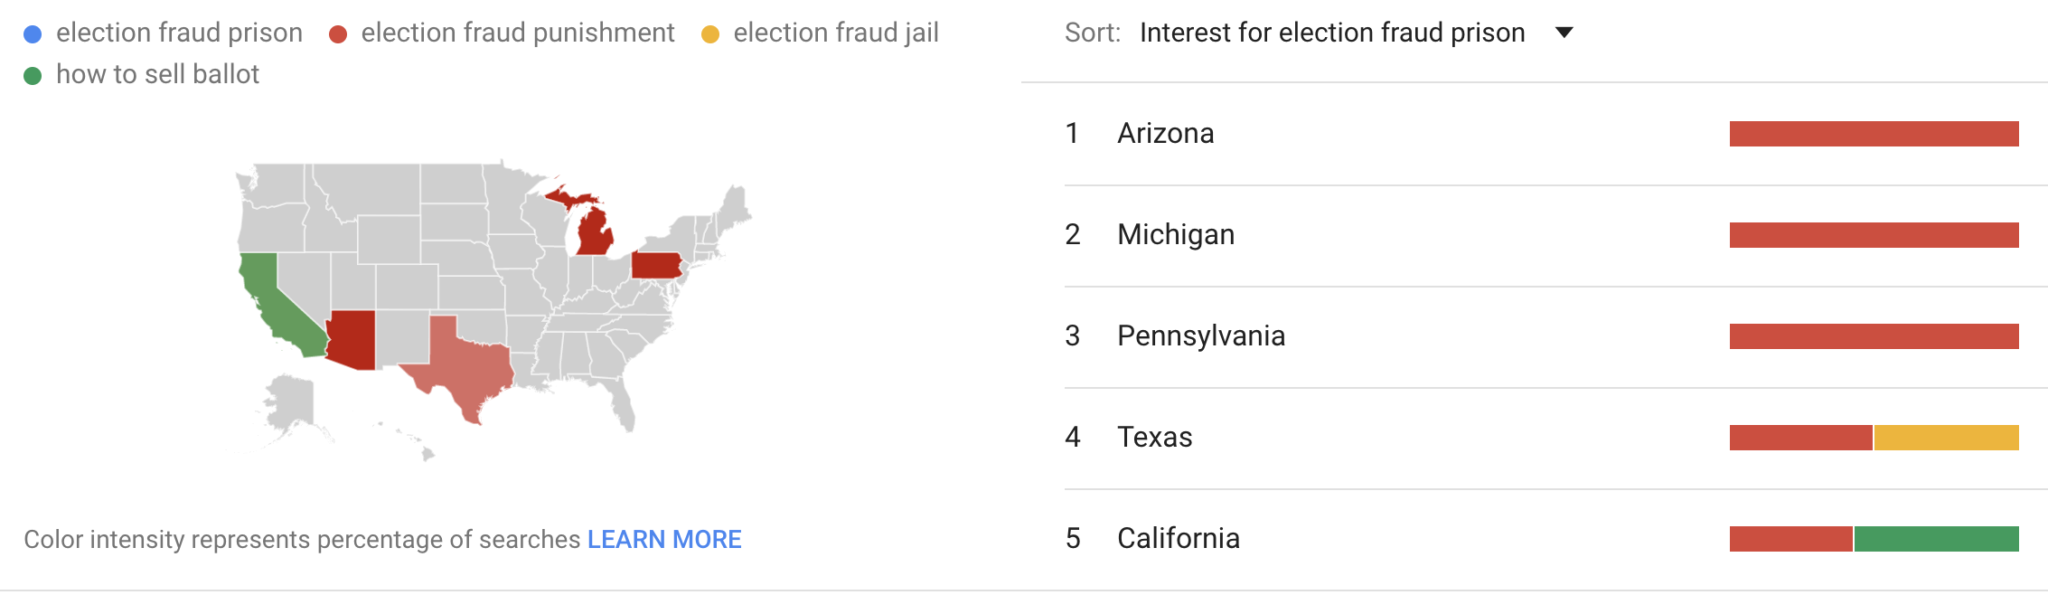
Task: Select California in the ranked list
Action: (1178, 538)
